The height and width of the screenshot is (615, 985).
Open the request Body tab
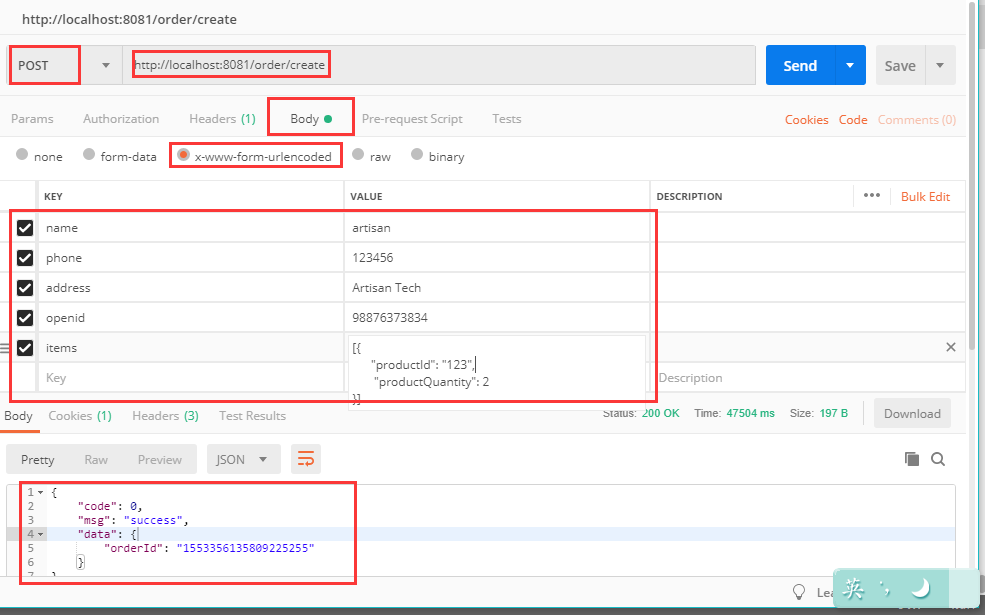[x=311, y=119]
